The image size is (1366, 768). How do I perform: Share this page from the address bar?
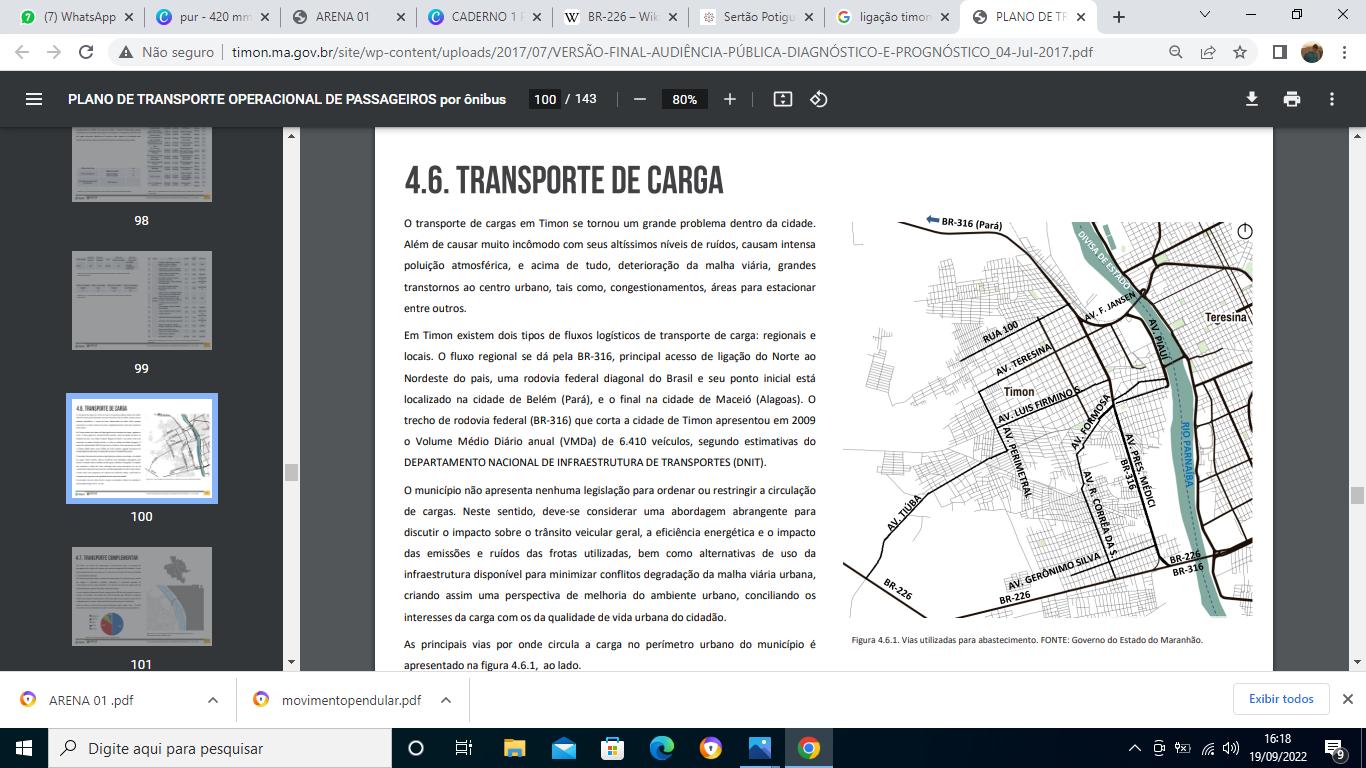tap(1208, 52)
